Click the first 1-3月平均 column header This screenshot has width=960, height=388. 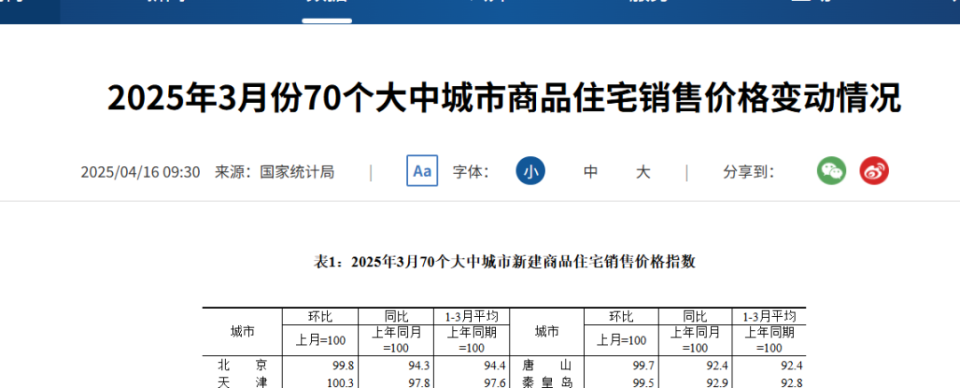click(x=471, y=316)
